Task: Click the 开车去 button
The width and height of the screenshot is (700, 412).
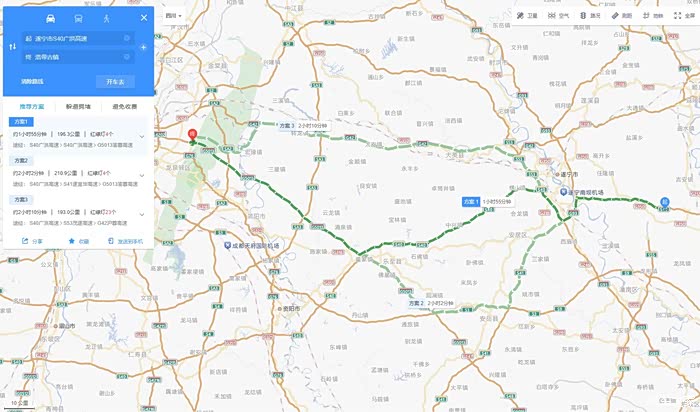Action: click(x=115, y=82)
